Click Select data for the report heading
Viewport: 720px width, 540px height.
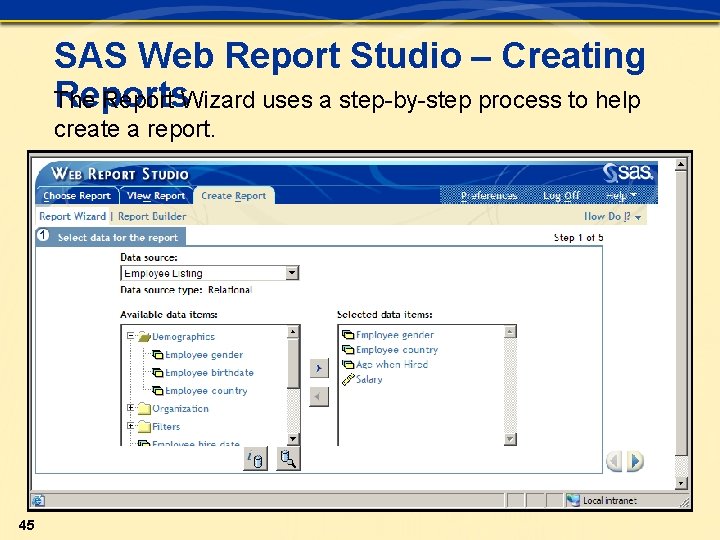[118, 237]
